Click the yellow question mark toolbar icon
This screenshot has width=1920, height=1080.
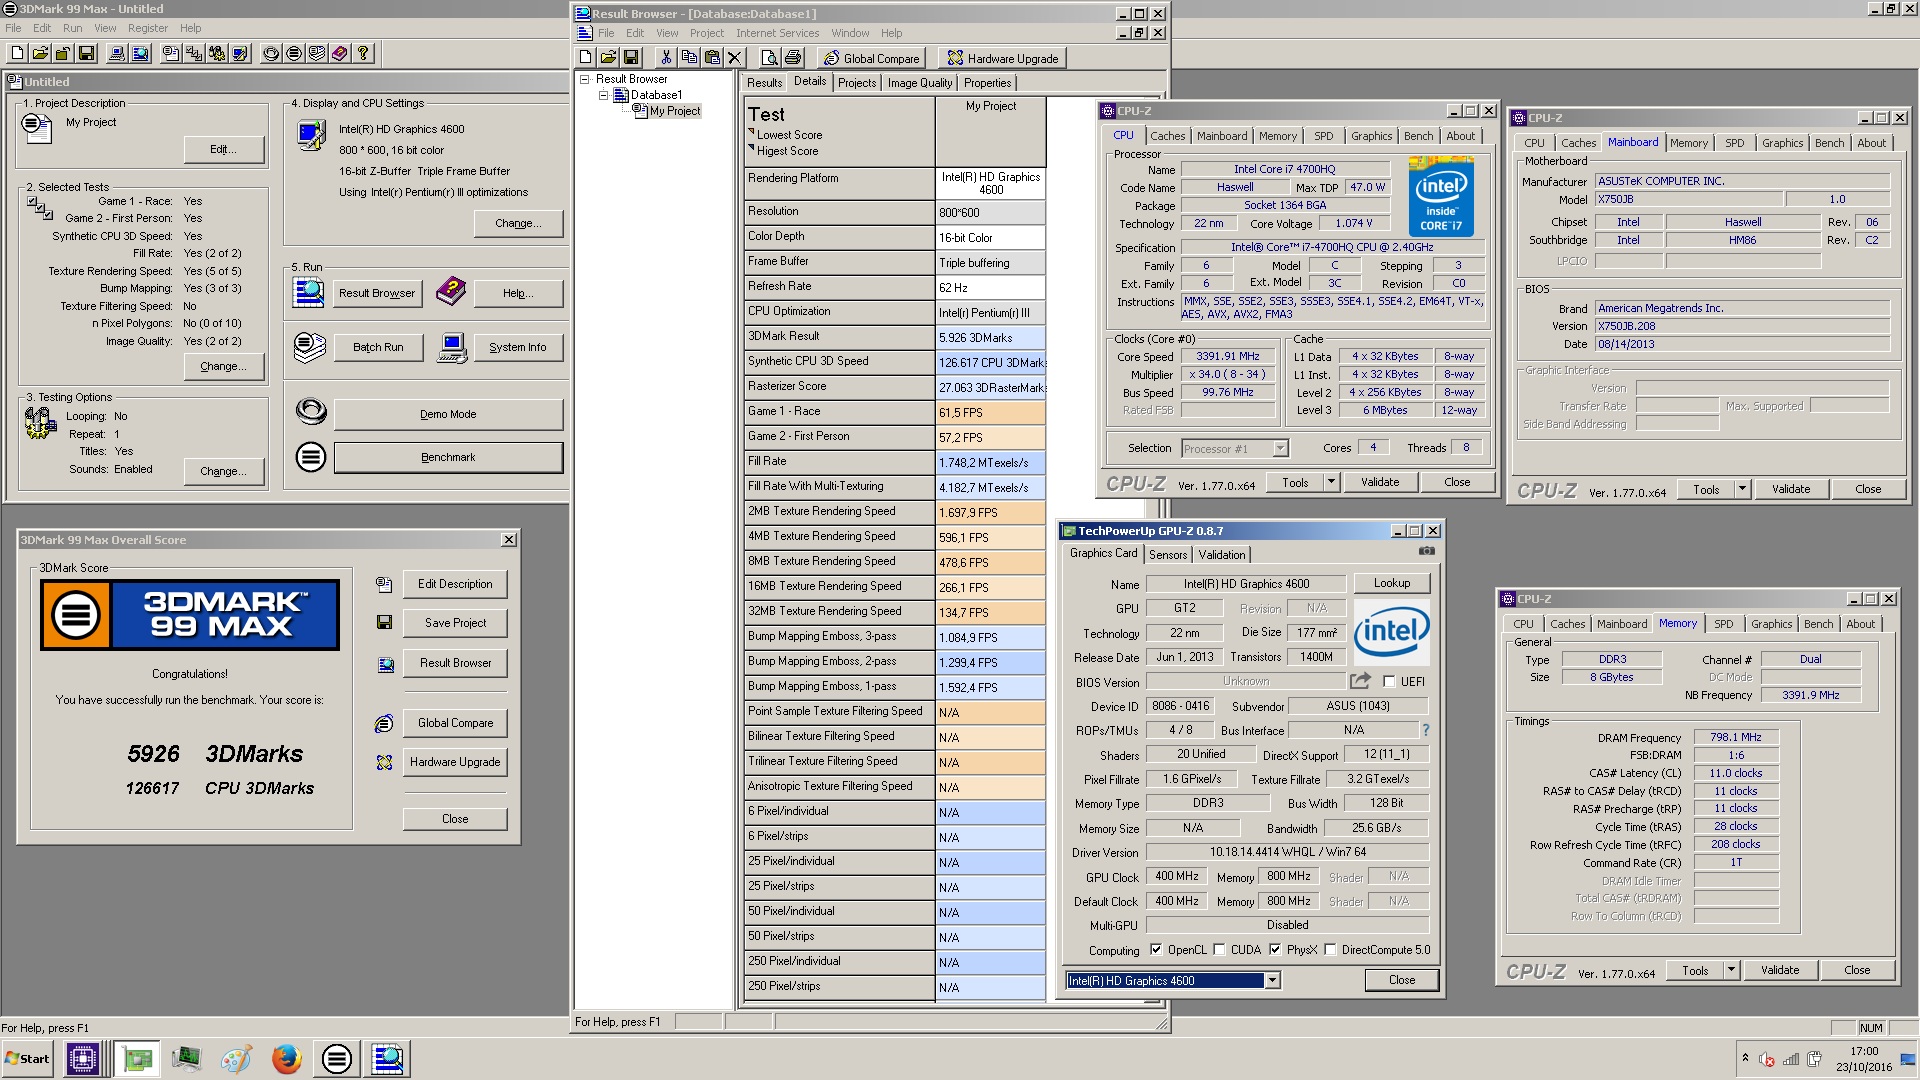pos(364,54)
